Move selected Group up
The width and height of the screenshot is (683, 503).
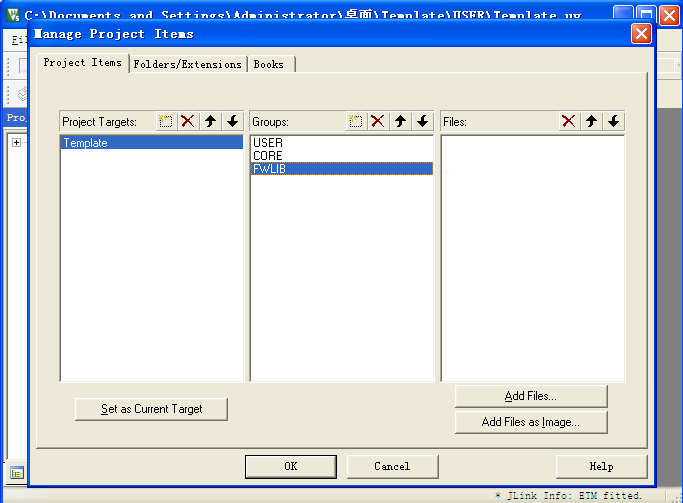400,121
